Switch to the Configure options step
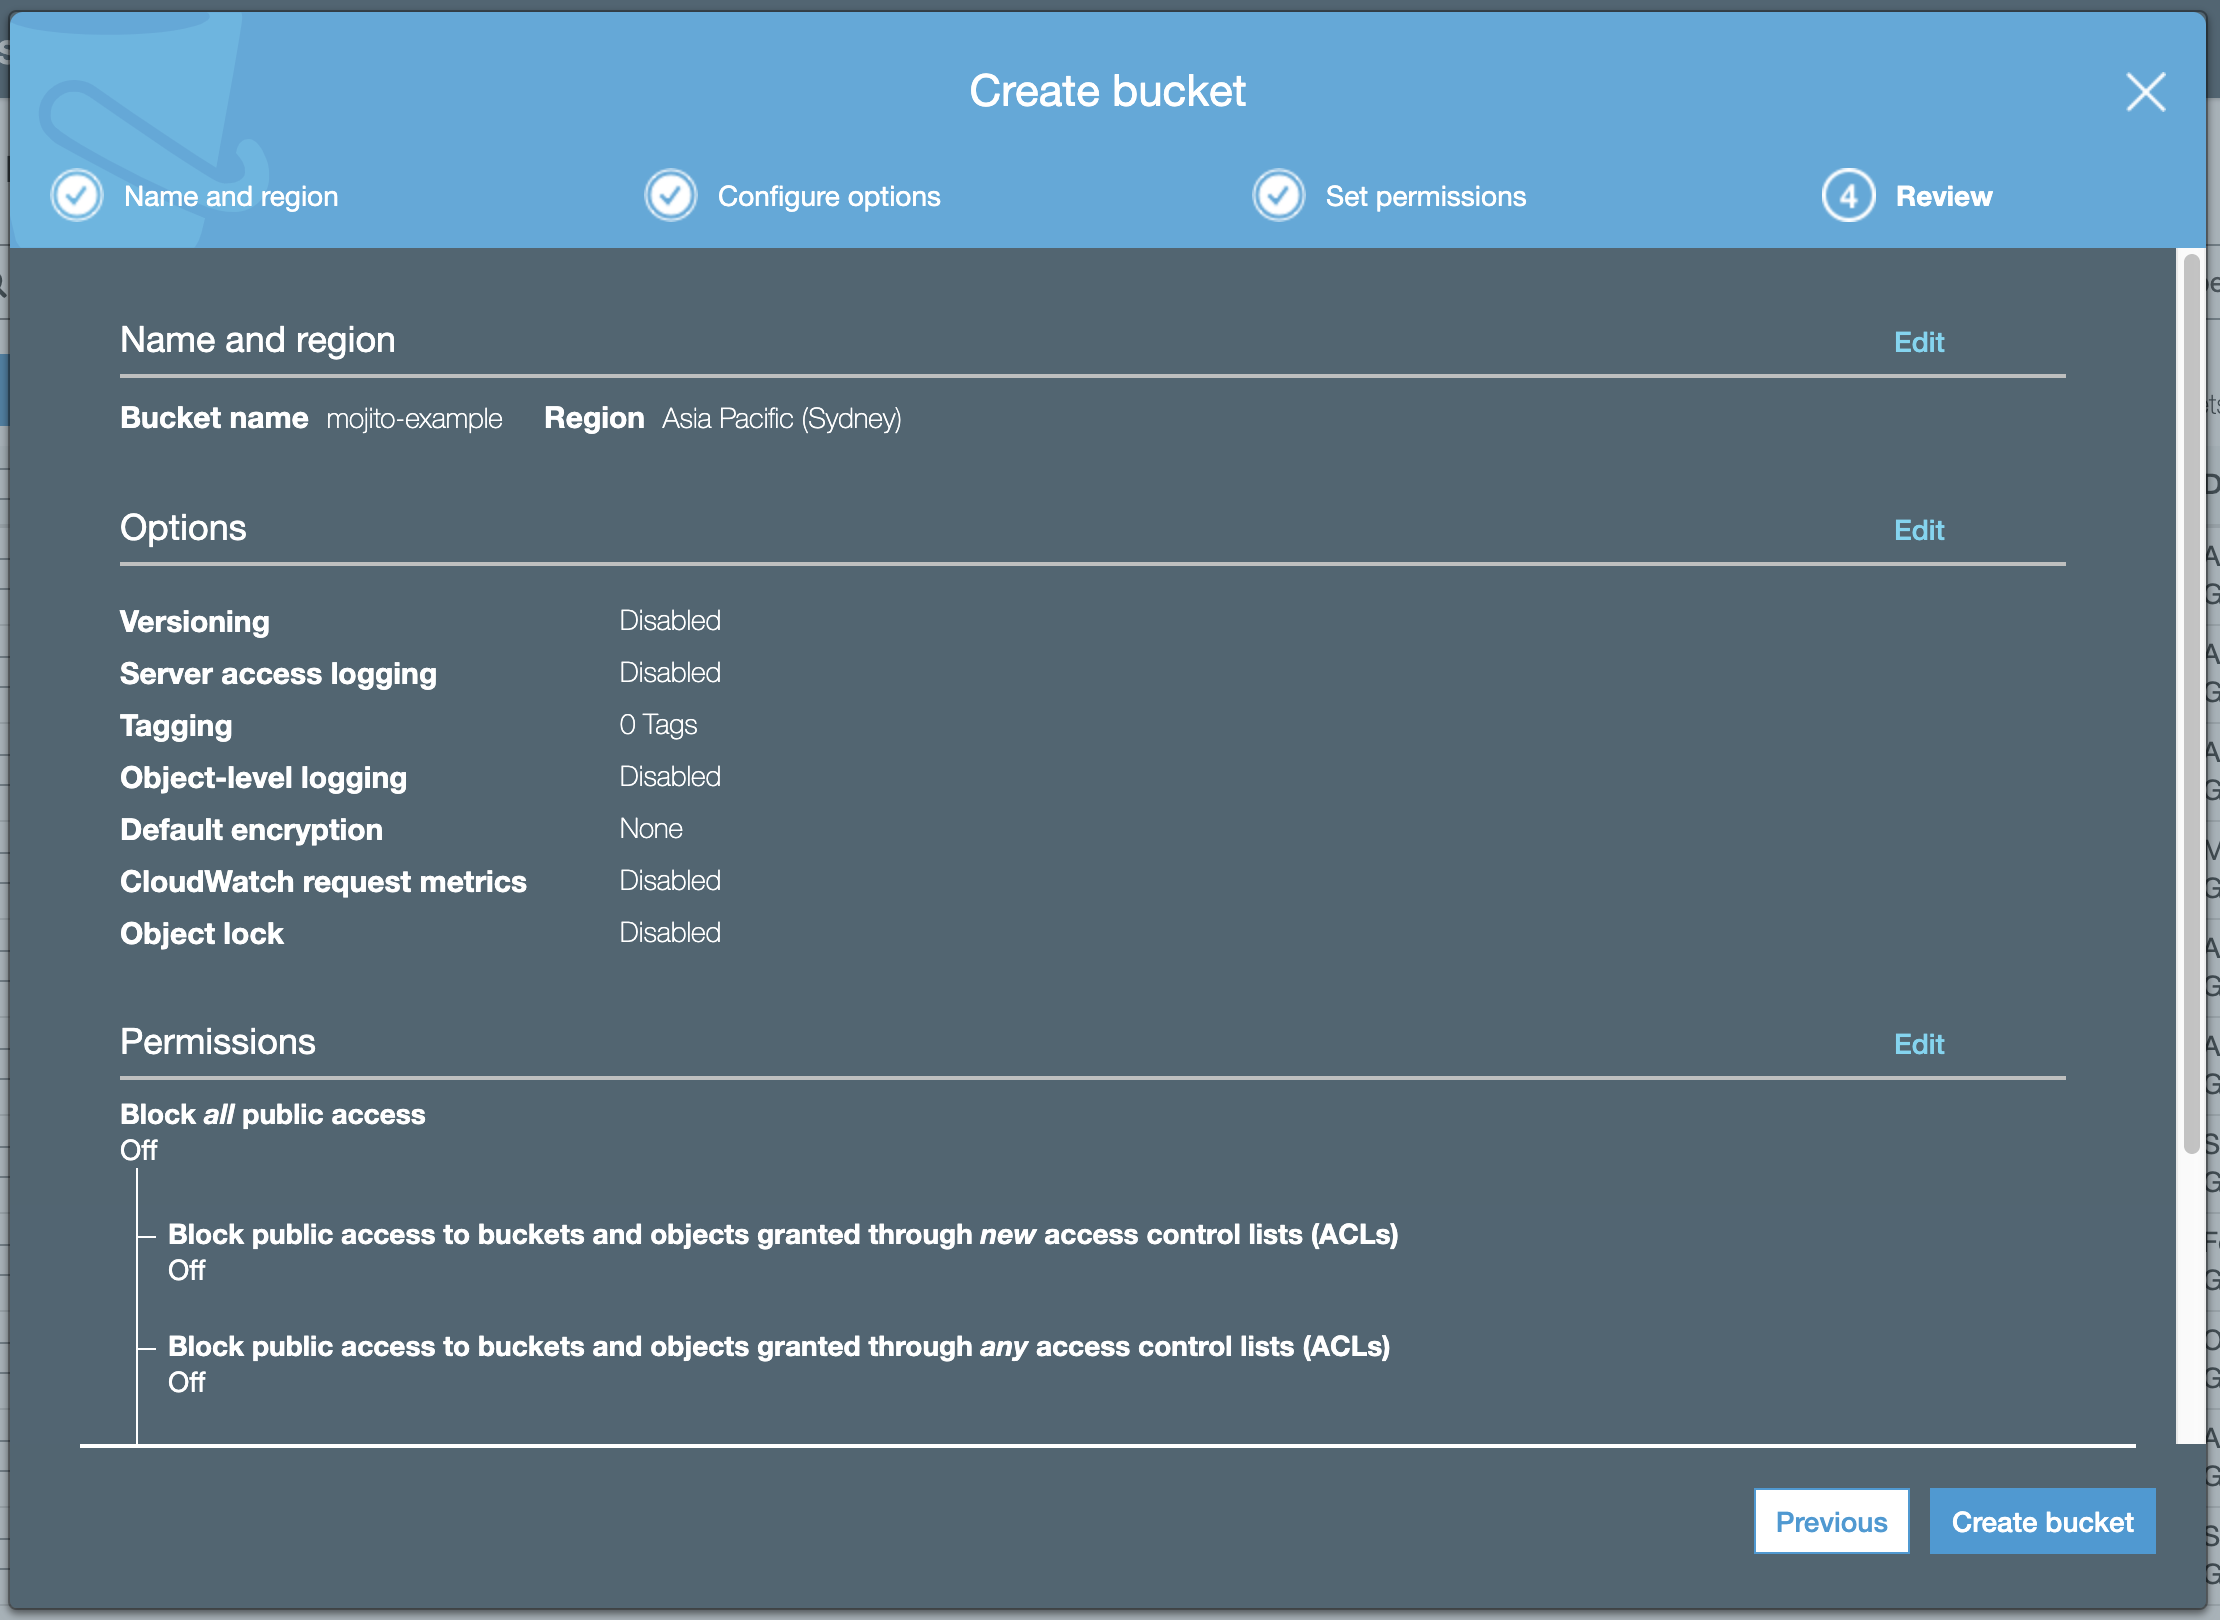The image size is (2220, 1620). click(829, 196)
